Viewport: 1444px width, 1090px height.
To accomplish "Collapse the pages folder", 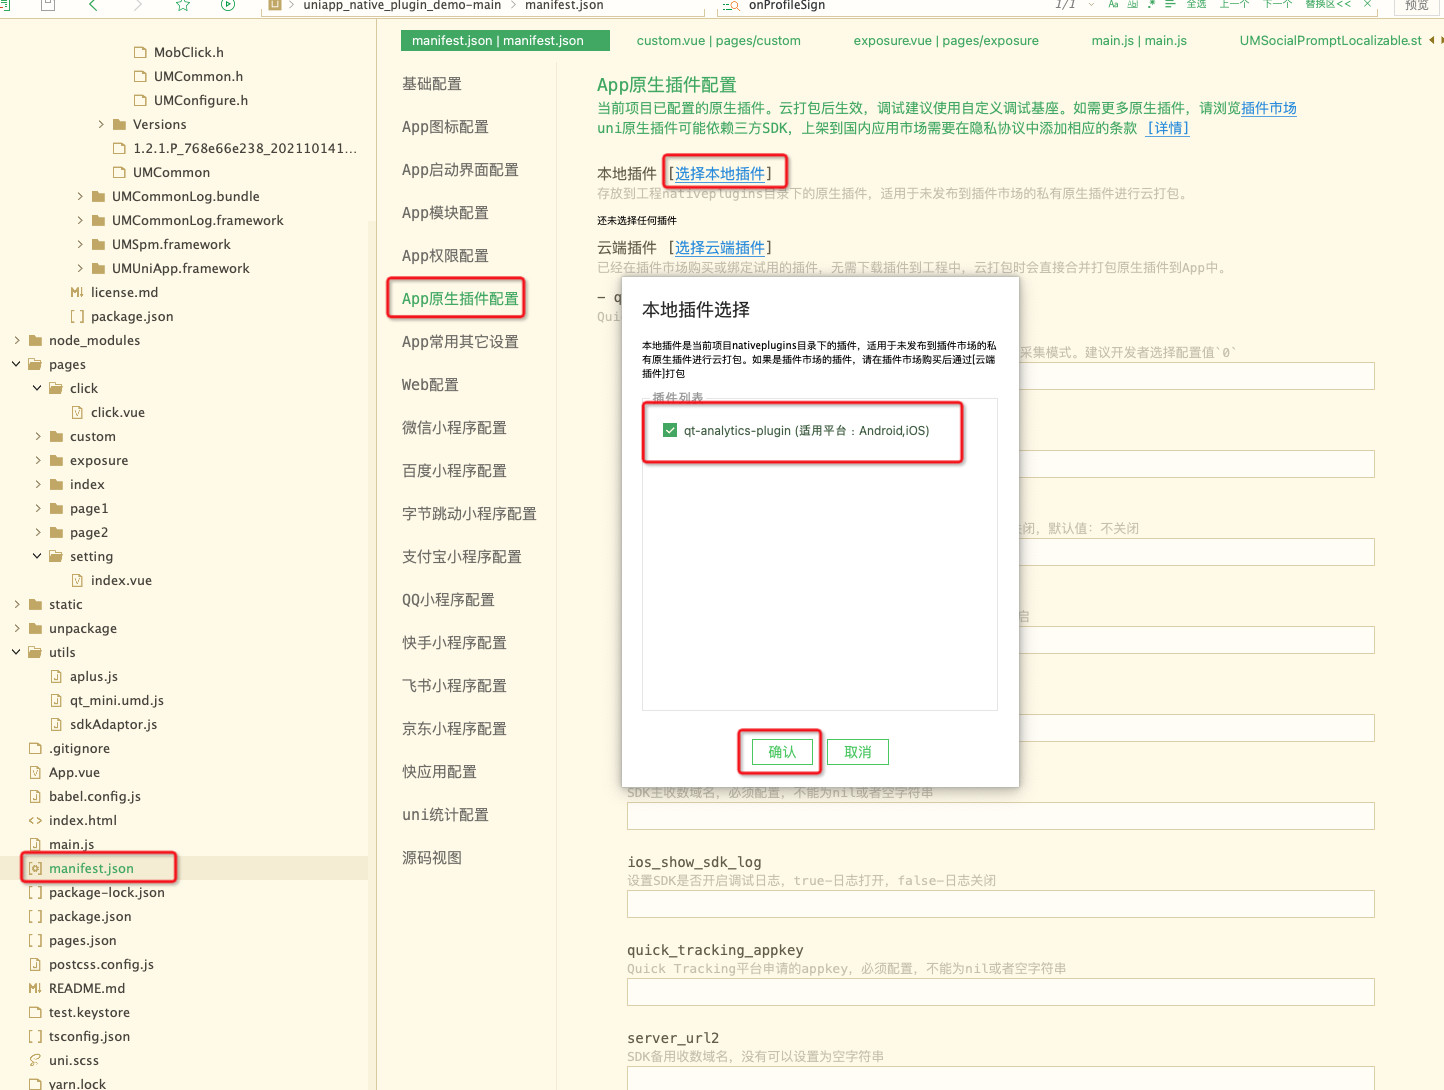I will (16, 364).
